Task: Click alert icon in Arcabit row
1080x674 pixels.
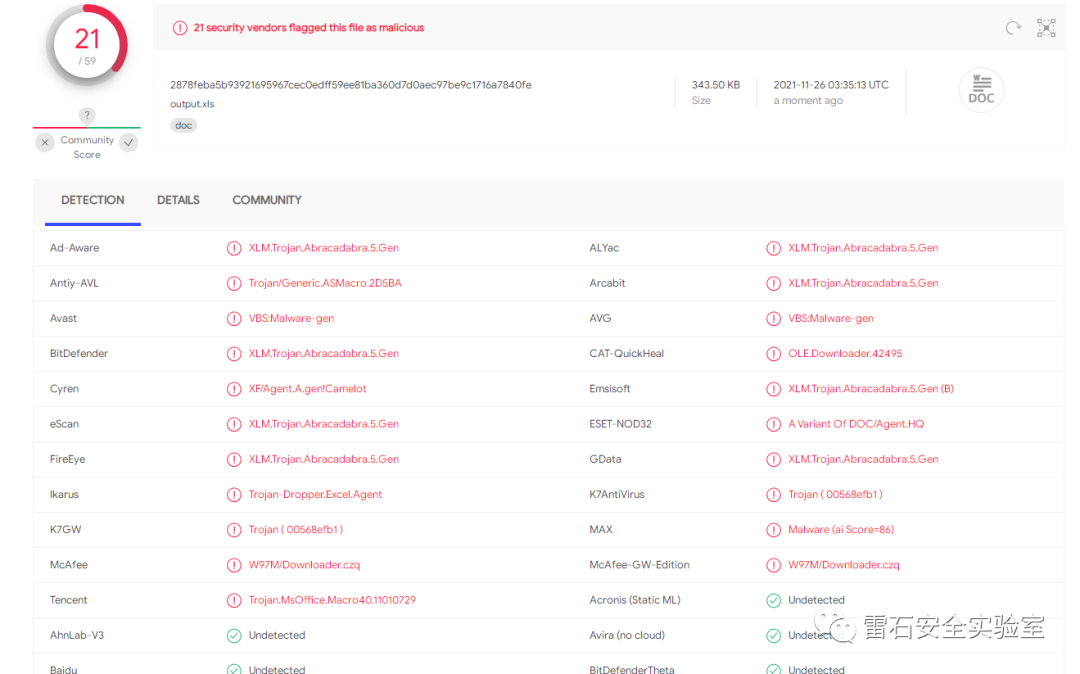Action: click(x=773, y=283)
